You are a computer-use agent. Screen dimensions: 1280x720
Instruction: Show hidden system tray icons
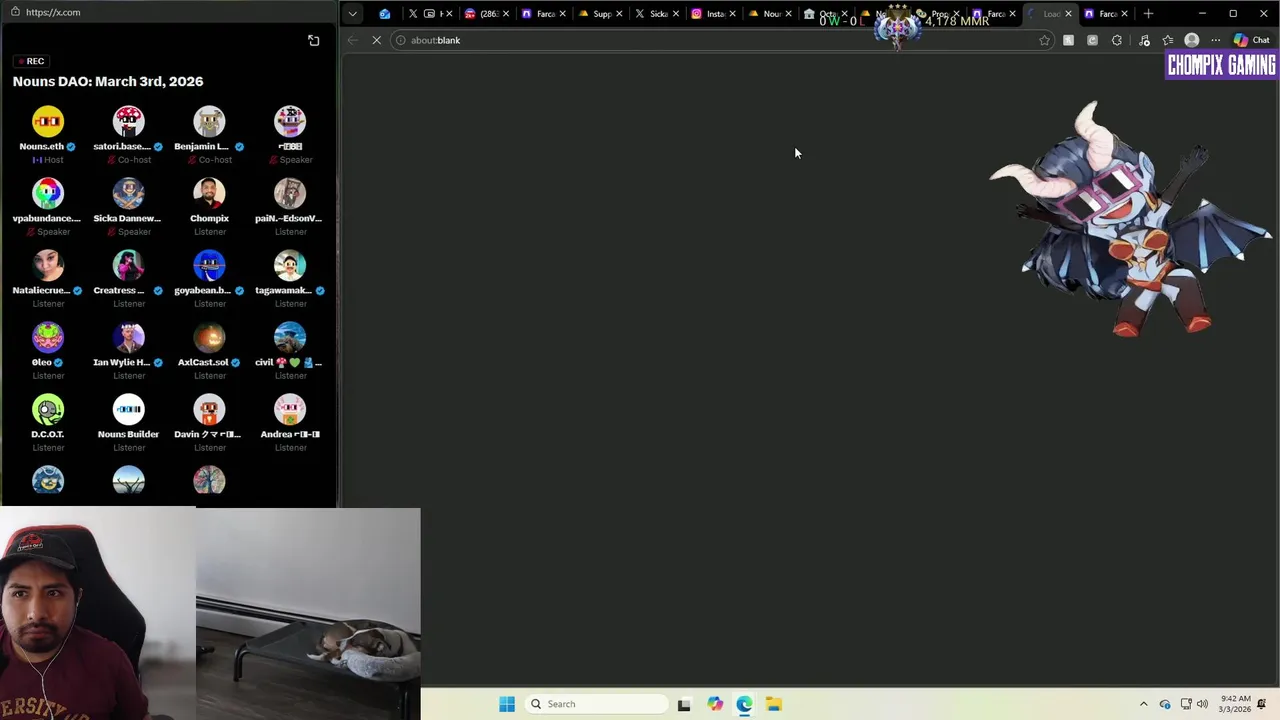coord(1144,704)
